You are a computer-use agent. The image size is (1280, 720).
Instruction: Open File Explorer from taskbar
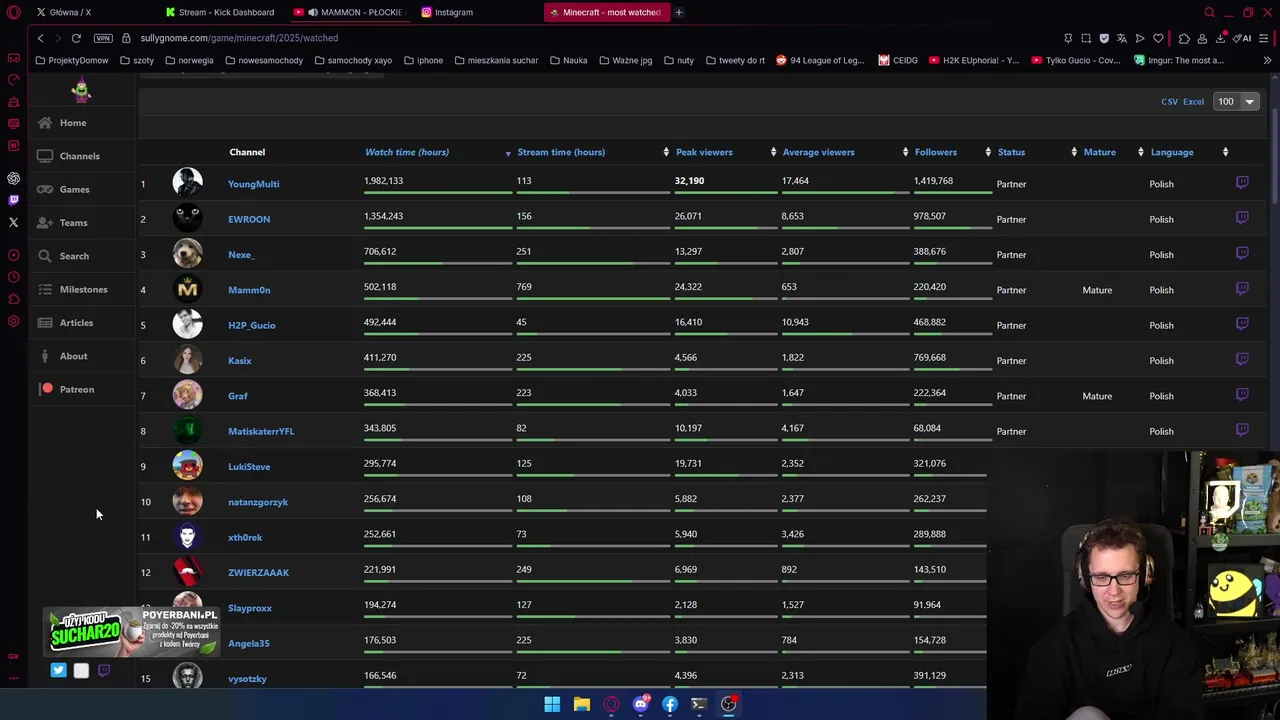tap(581, 704)
